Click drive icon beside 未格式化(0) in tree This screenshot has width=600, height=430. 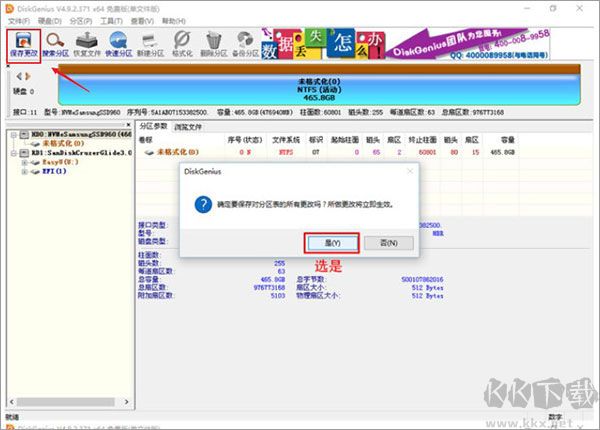tap(35, 143)
